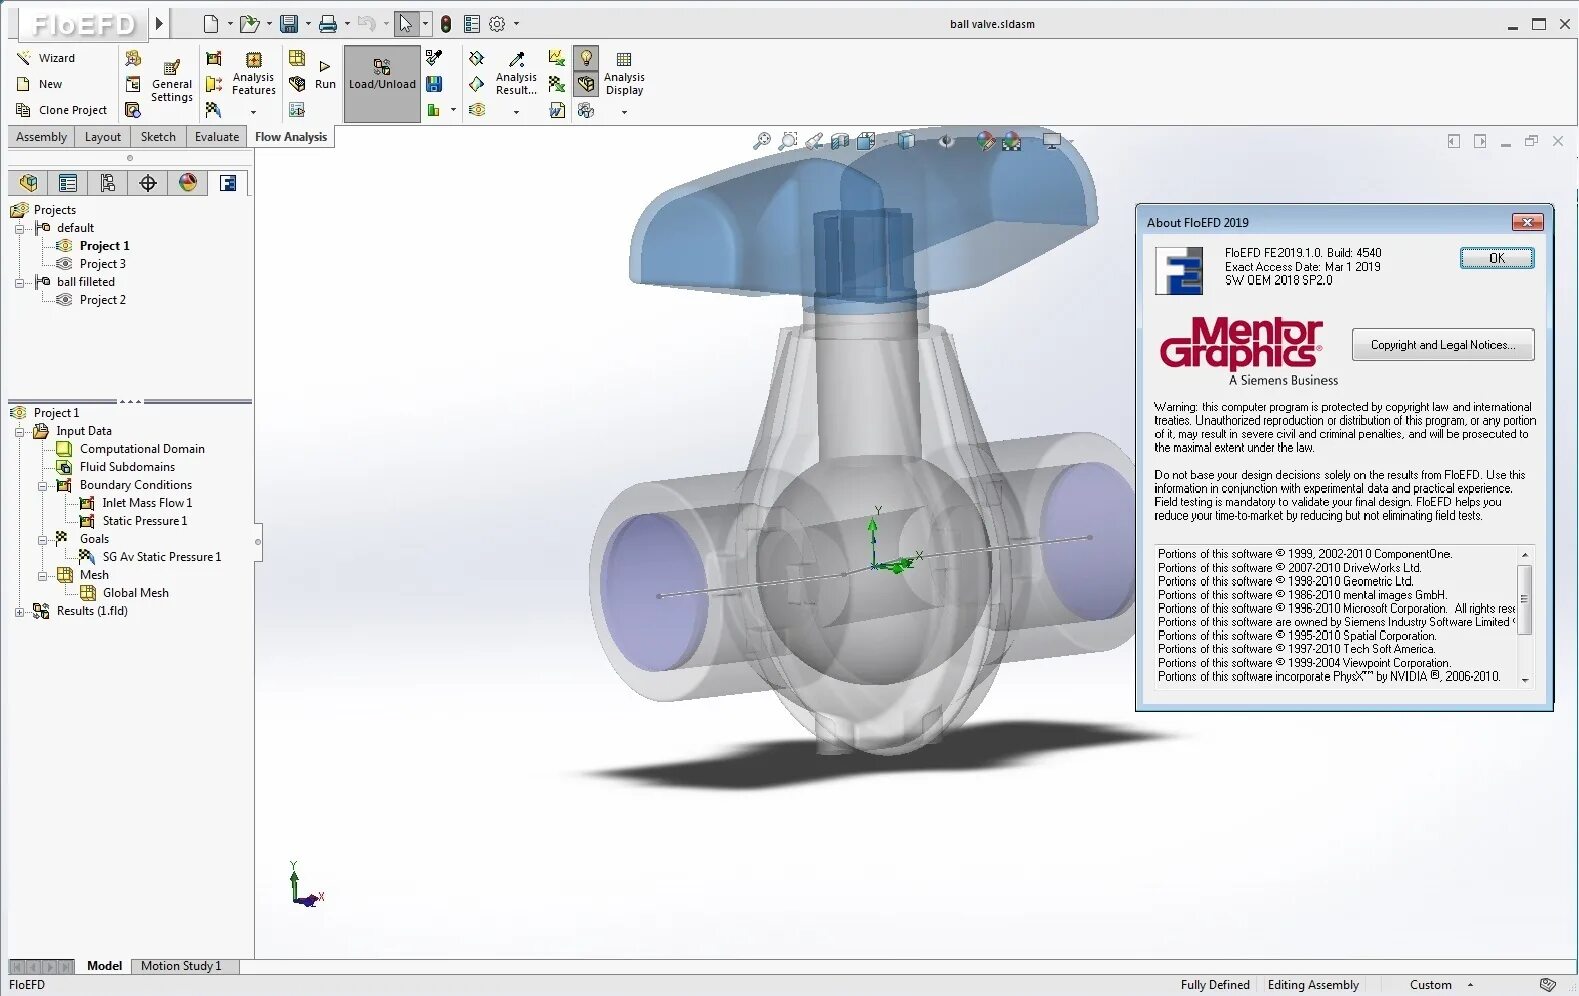Viewport: 1579px width, 996px height.
Task: Collapse the Mesh node
Action: coord(42,575)
